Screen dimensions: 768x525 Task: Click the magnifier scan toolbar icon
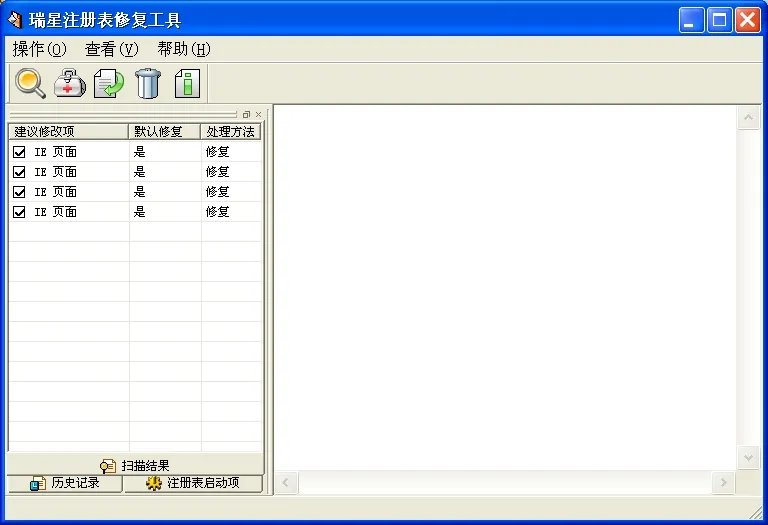pos(30,83)
